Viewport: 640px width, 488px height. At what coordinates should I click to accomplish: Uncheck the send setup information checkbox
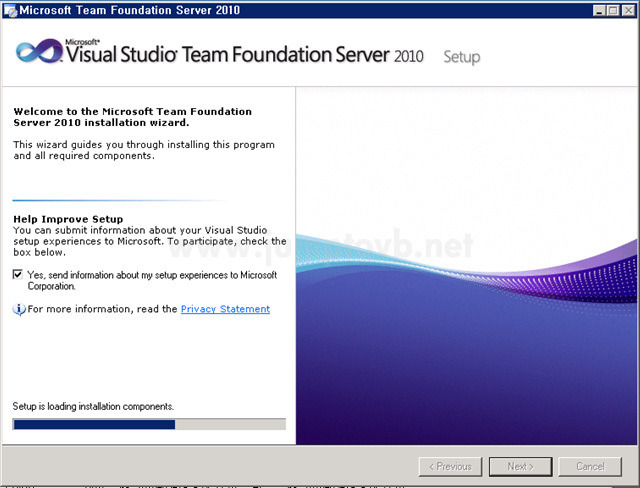tap(18, 274)
